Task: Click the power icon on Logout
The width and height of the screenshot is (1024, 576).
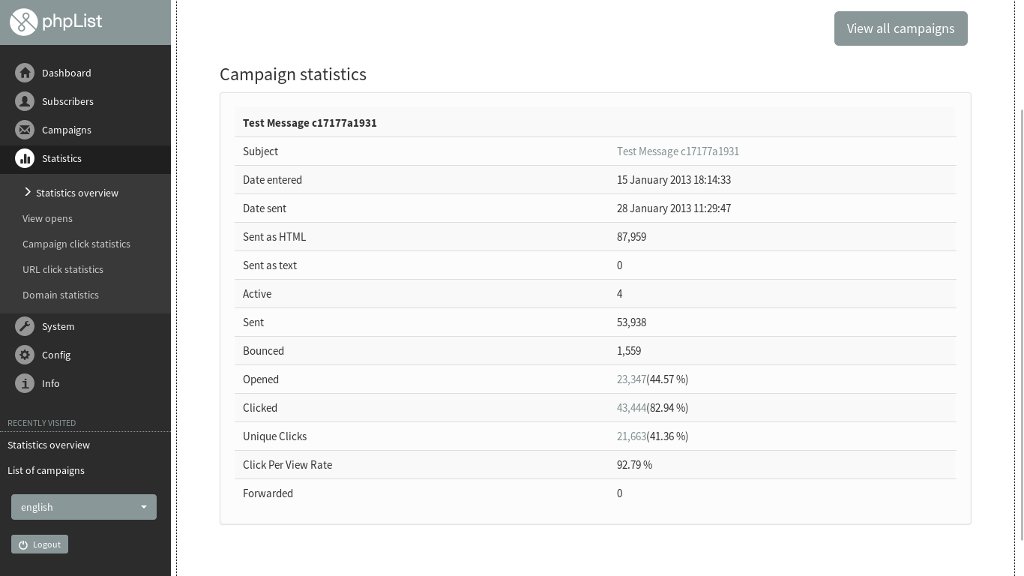Action: tap(23, 545)
